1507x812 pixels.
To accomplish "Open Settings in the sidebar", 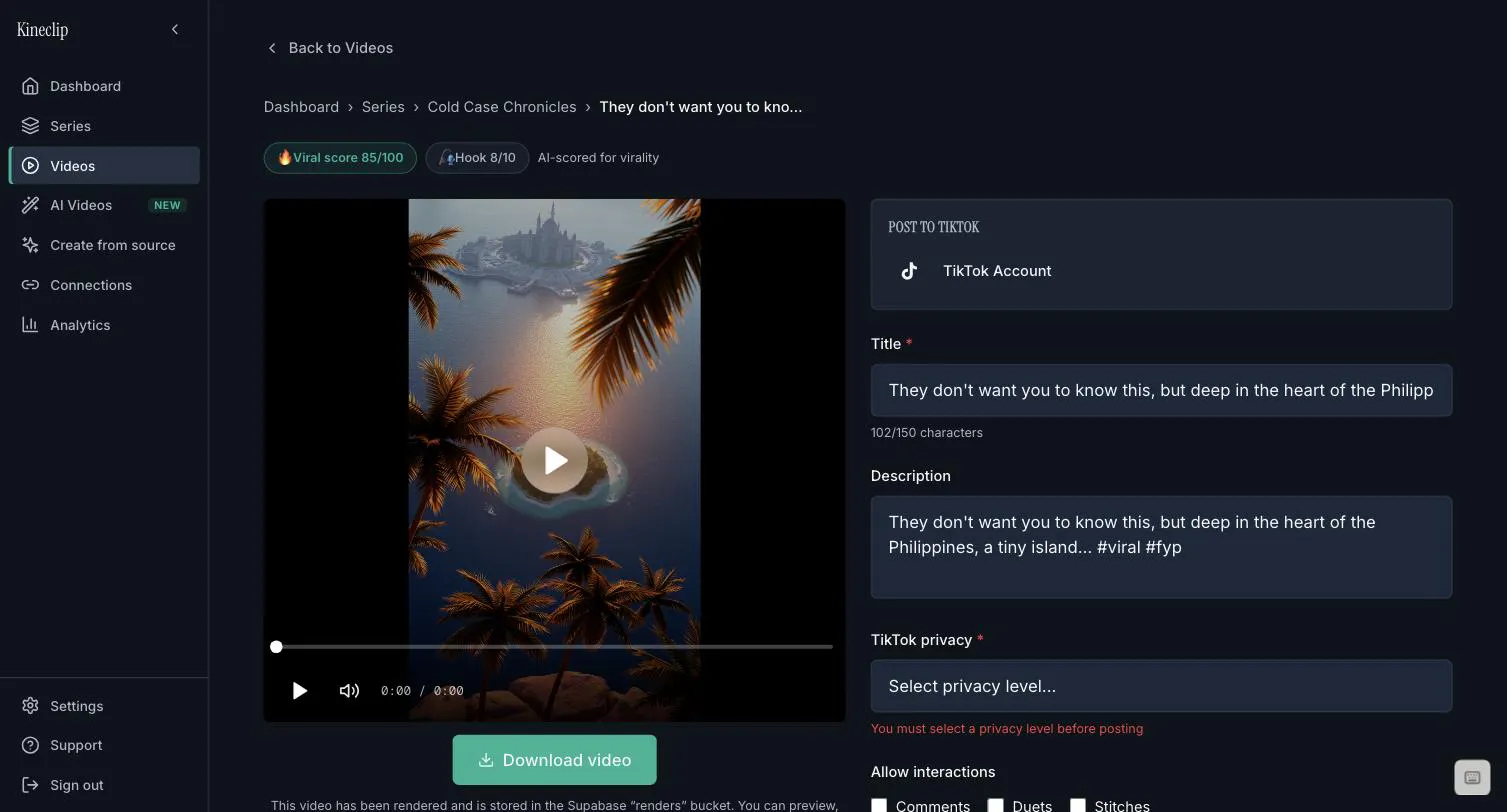I will click(104, 706).
